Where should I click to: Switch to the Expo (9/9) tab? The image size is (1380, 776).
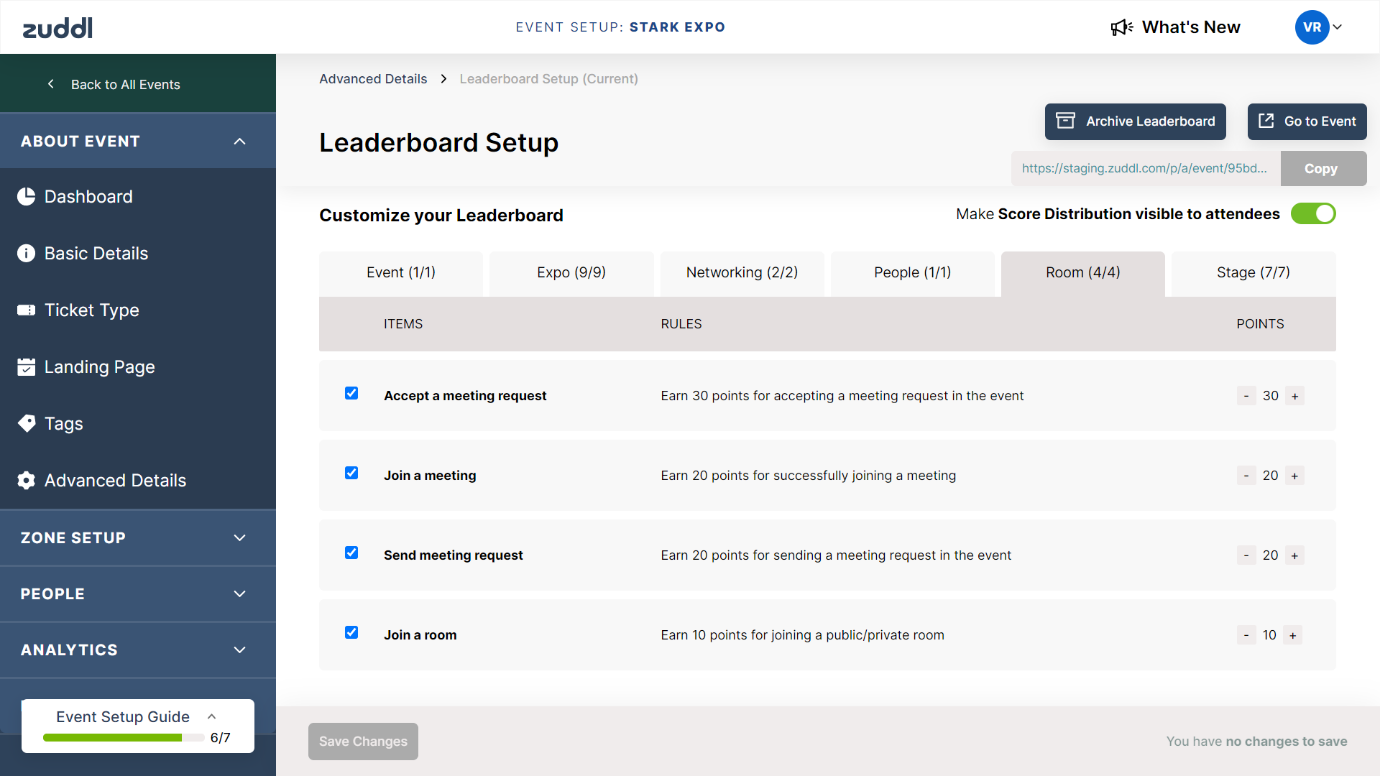571,273
